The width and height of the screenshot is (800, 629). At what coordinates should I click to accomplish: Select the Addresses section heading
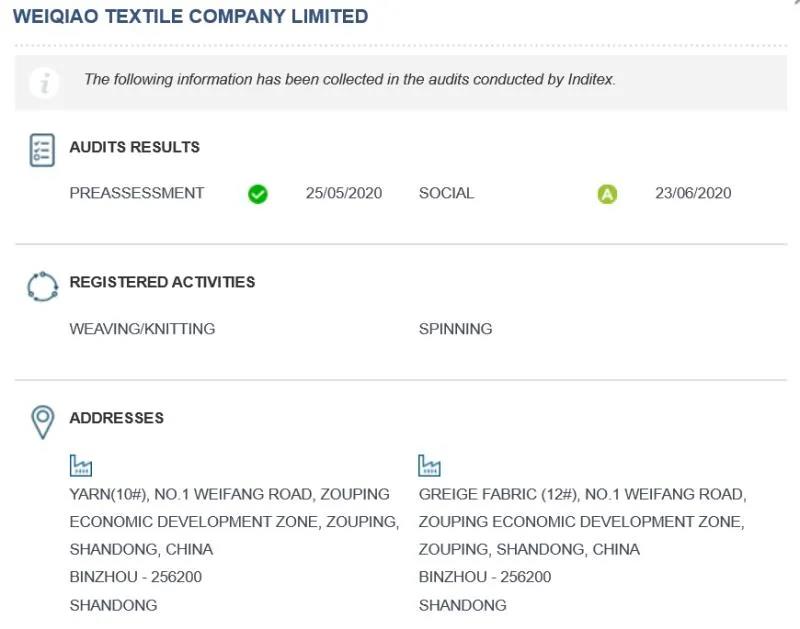(x=116, y=418)
